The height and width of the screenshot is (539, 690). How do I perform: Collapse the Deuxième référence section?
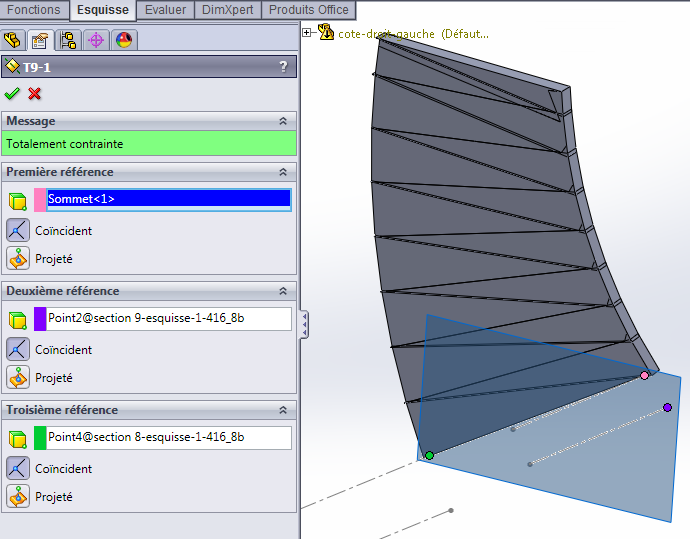283,291
